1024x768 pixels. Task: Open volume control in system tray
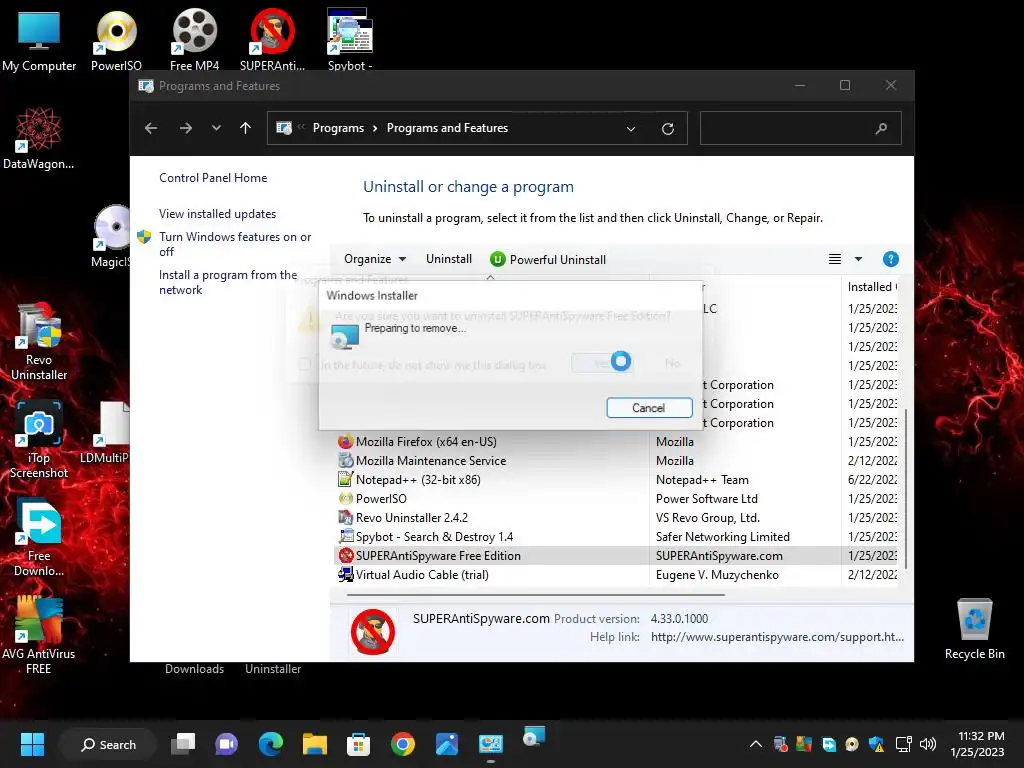click(927, 744)
